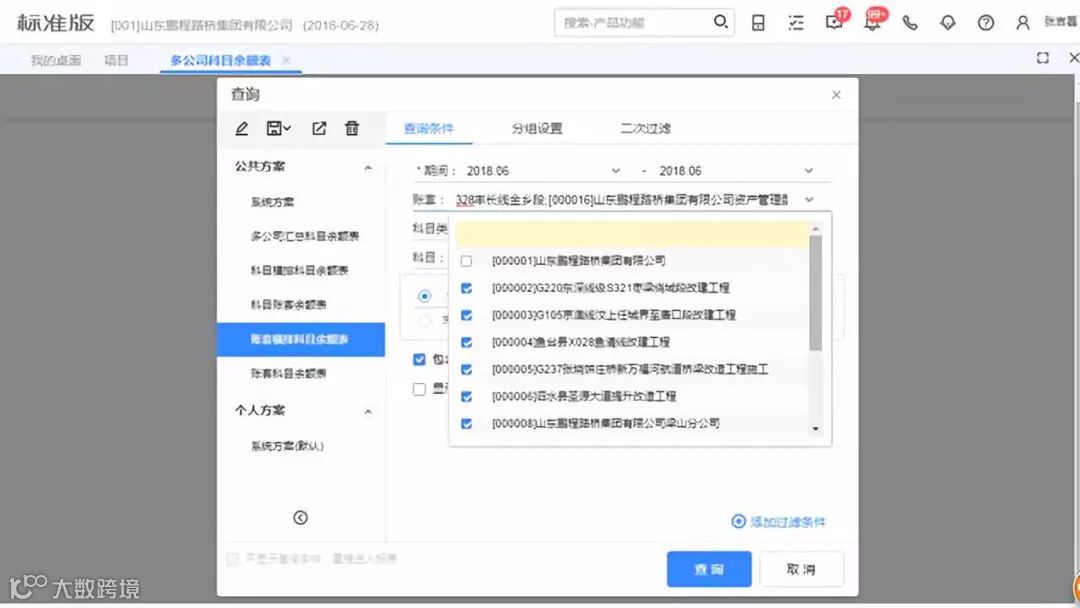Collapse the 账簿 dropdown using its chevron
The height and width of the screenshot is (608, 1080).
(x=809, y=200)
